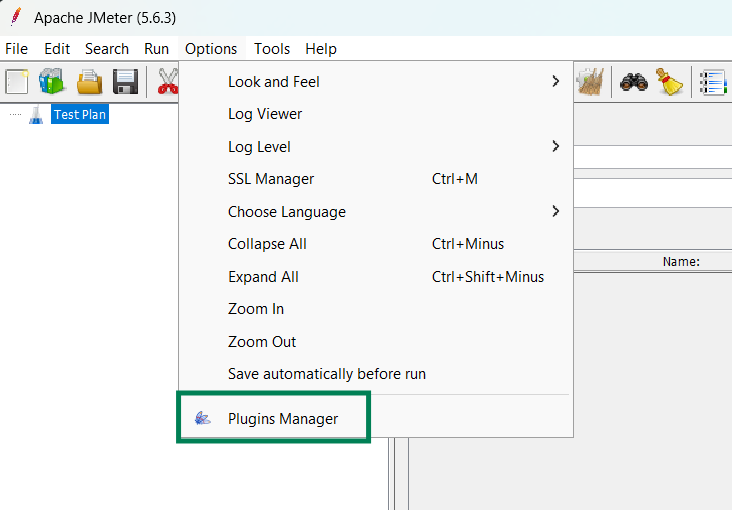Click the Clear All sweep icon
Viewport: 732px width, 510px height.
pos(590,82)
